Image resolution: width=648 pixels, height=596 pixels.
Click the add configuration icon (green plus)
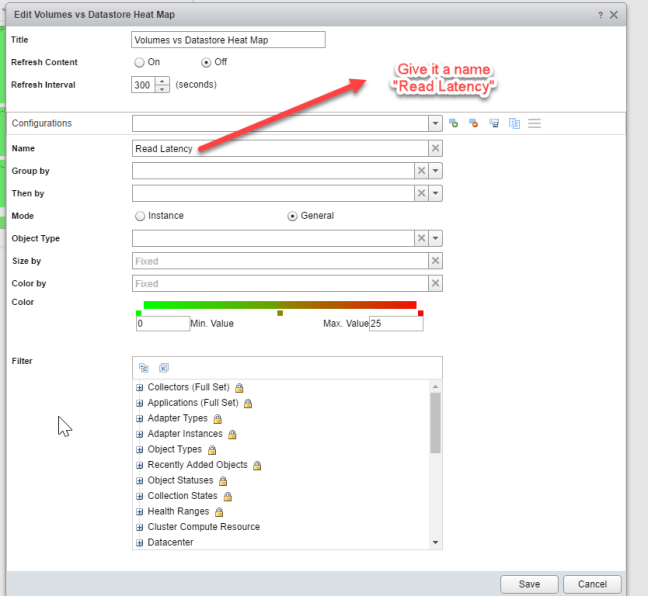[x=453, y=123]
